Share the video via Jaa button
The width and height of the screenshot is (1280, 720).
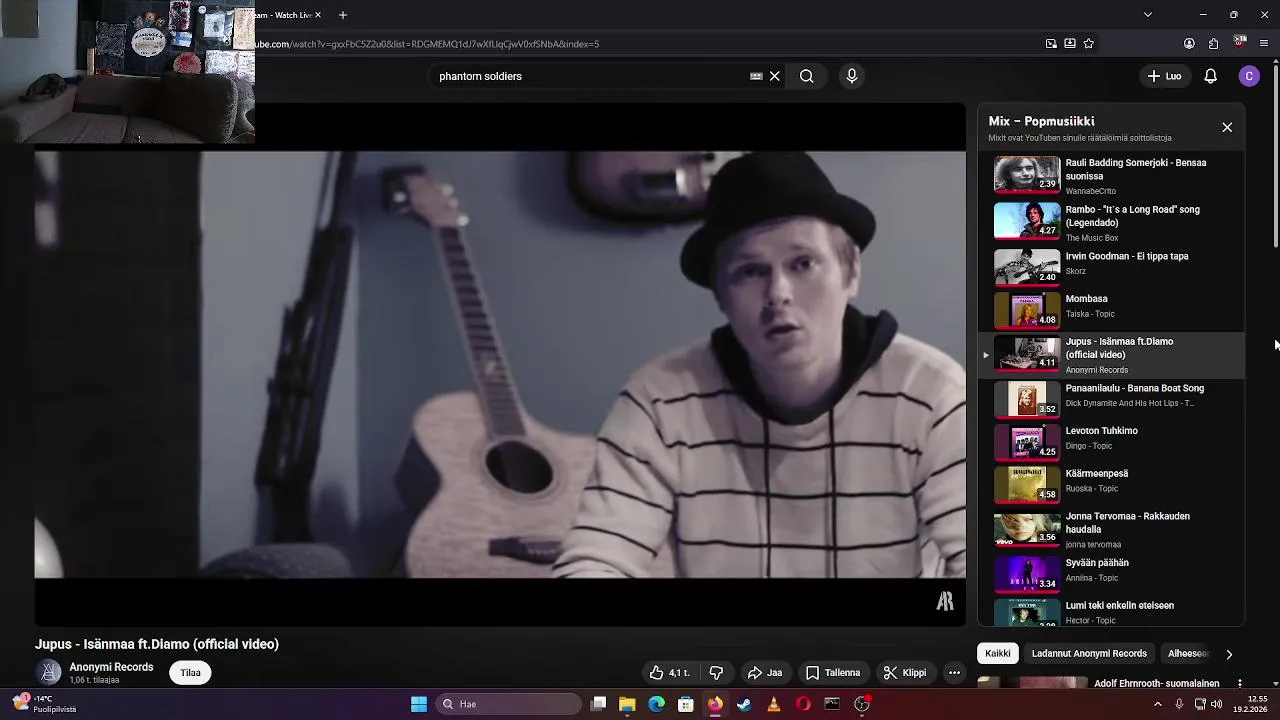click(x=765, y=673)
